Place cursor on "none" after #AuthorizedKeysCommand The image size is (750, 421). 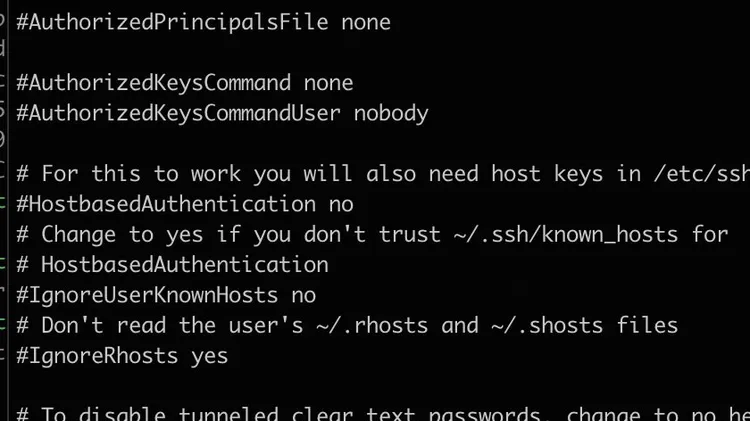(329, 83)
